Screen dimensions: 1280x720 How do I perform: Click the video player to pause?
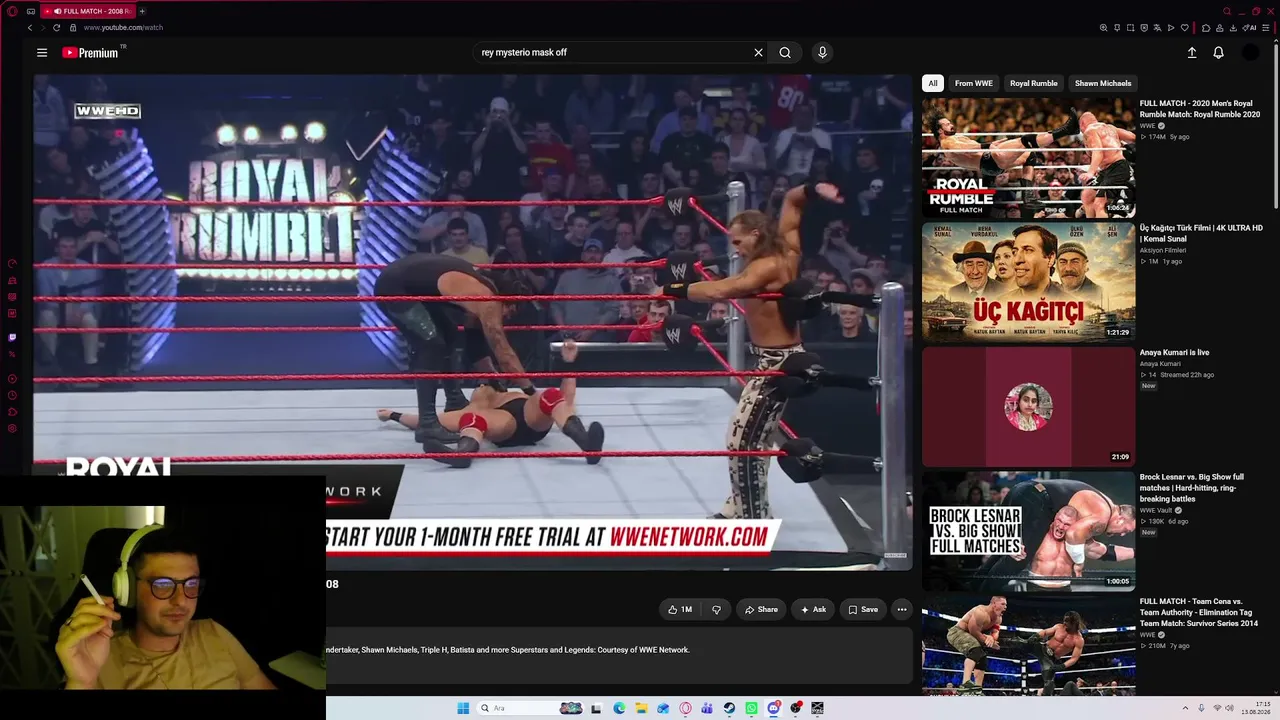[473, 322]
